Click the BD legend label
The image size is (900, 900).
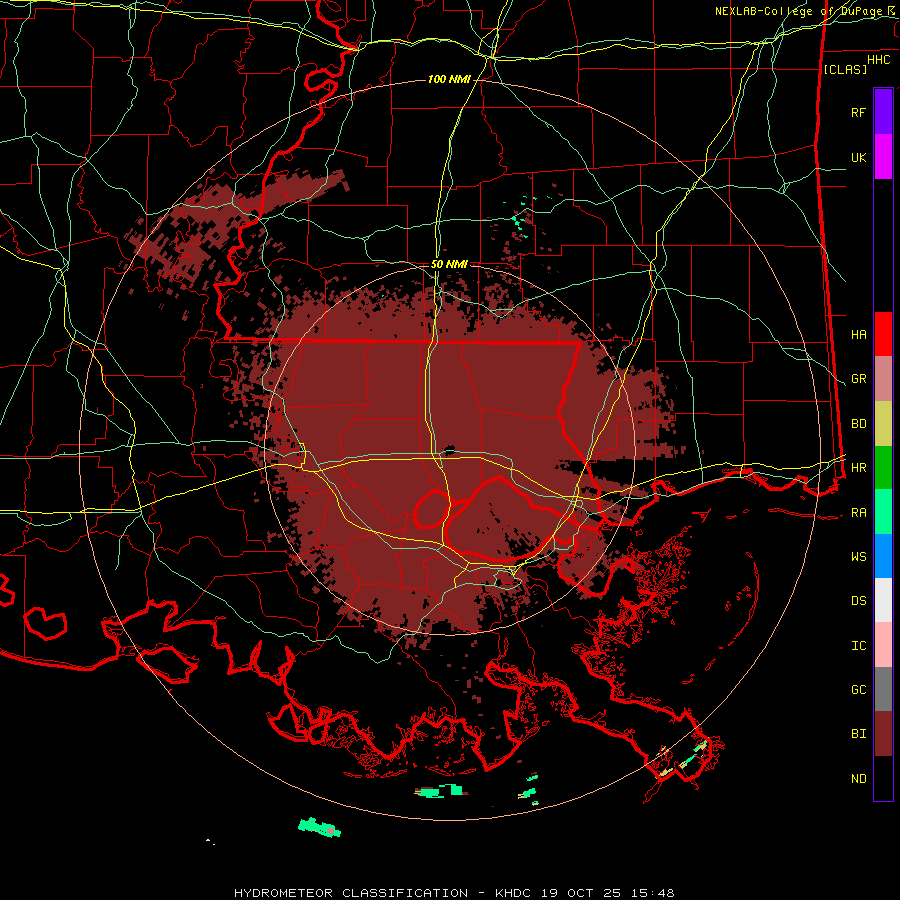[858, 424]
